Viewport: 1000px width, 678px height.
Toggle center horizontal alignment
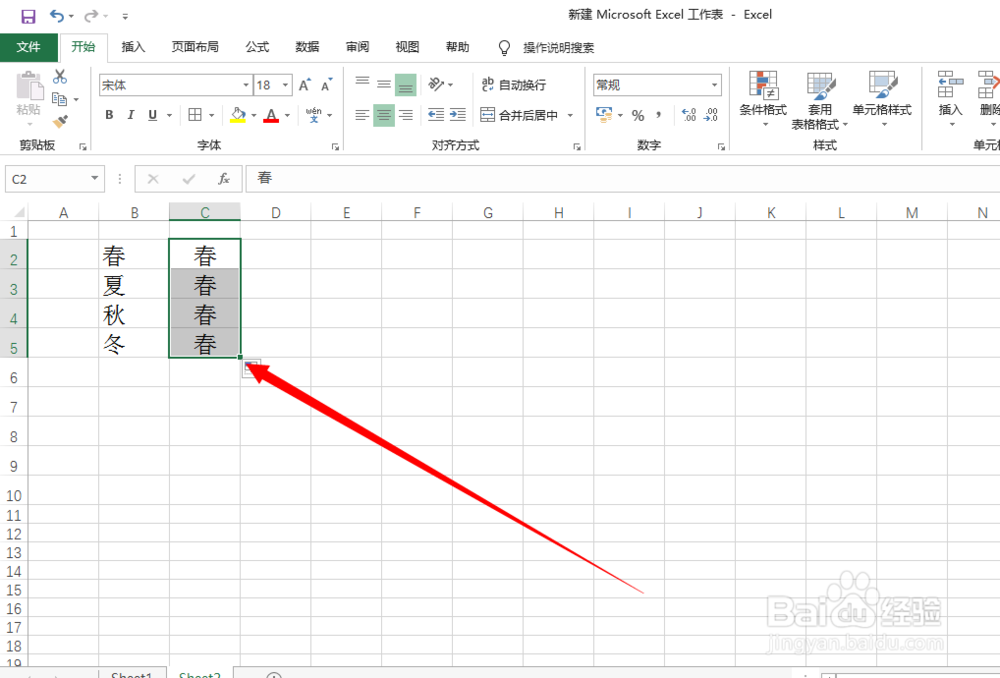click(384, 115)
